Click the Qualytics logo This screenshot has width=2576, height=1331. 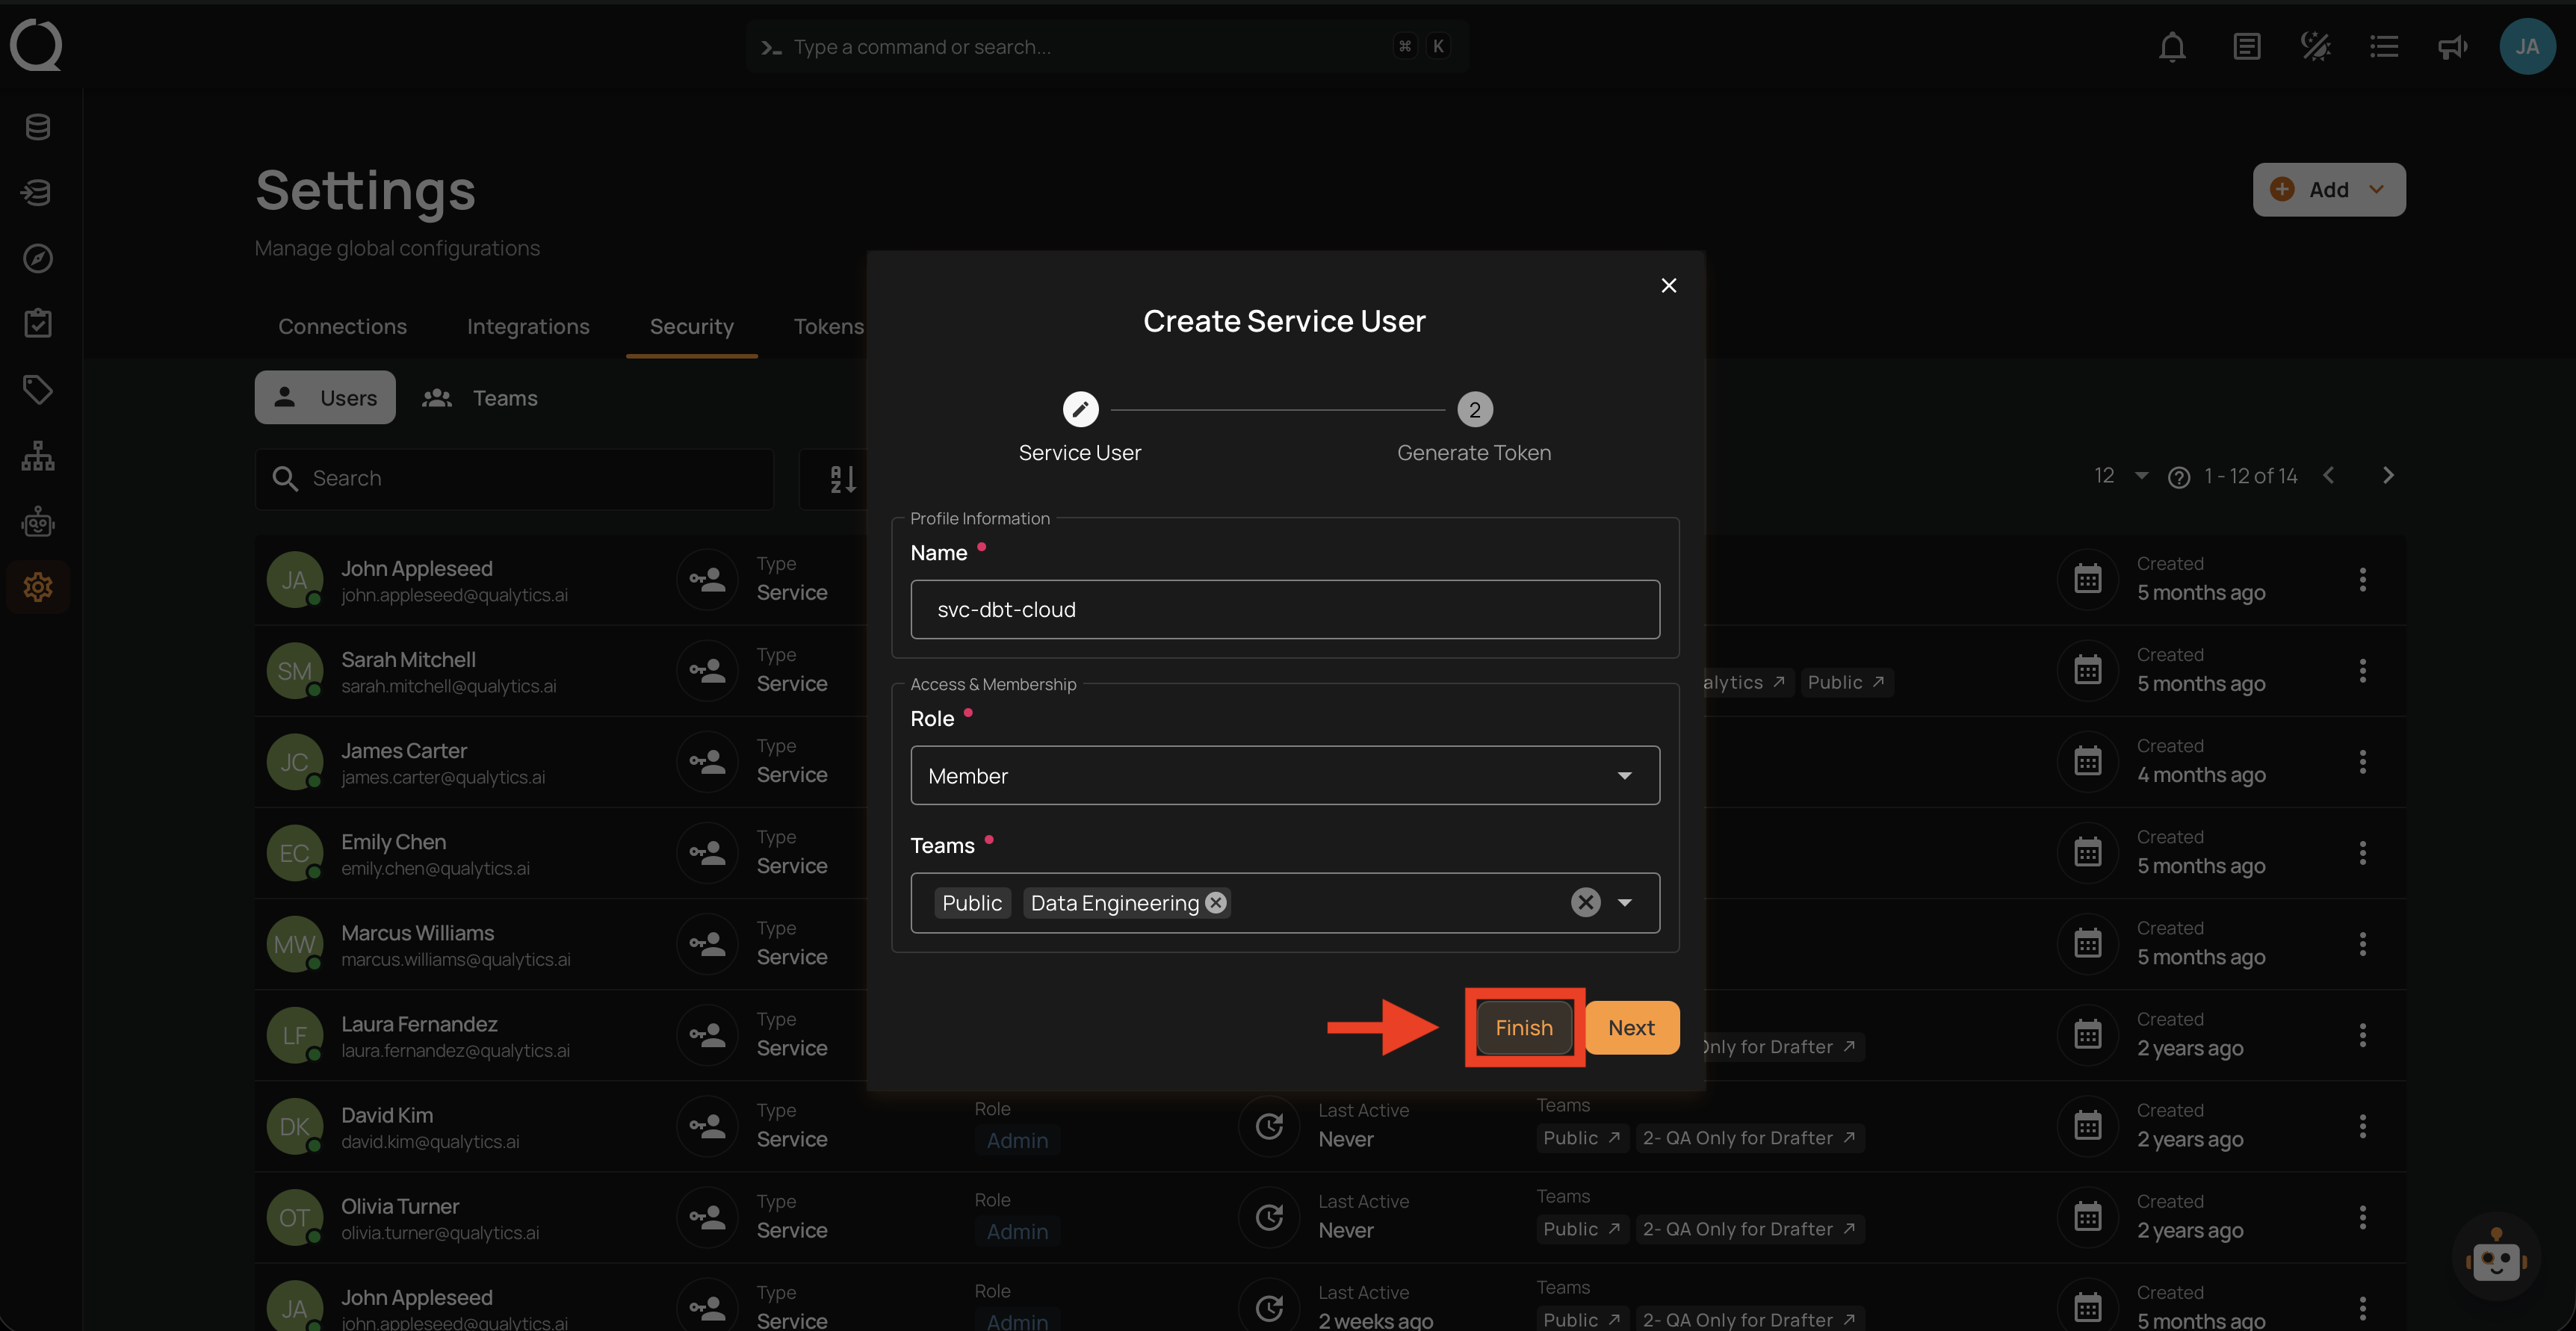click(36, 45)
